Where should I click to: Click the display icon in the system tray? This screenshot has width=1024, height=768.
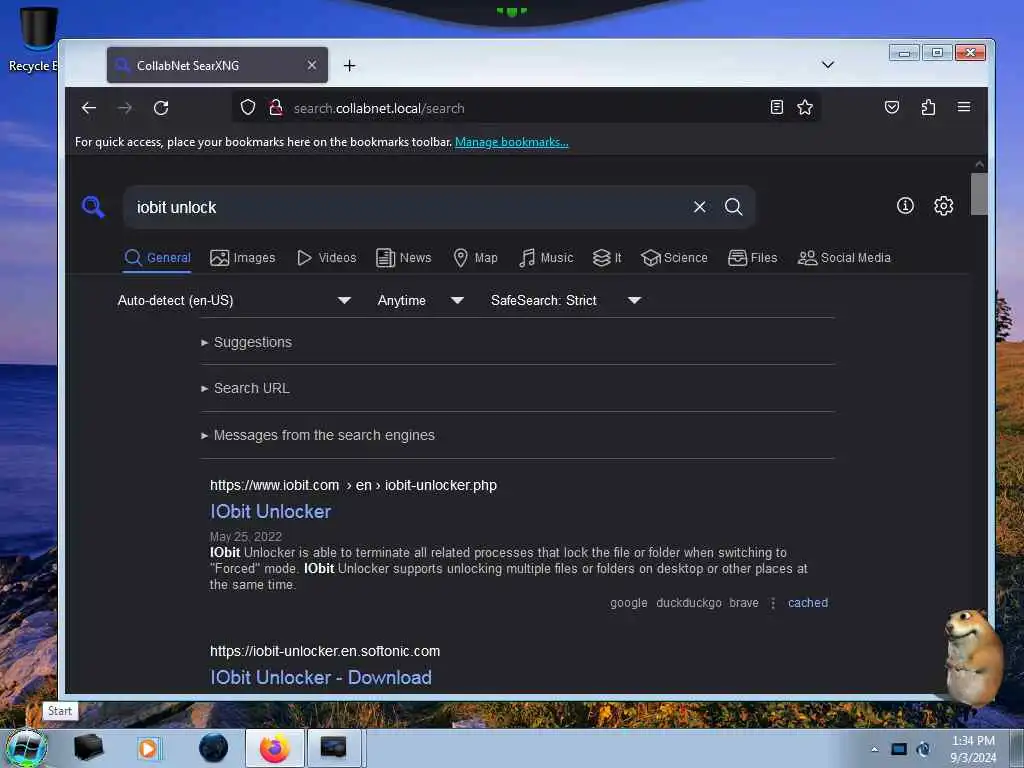coord(899,749)
